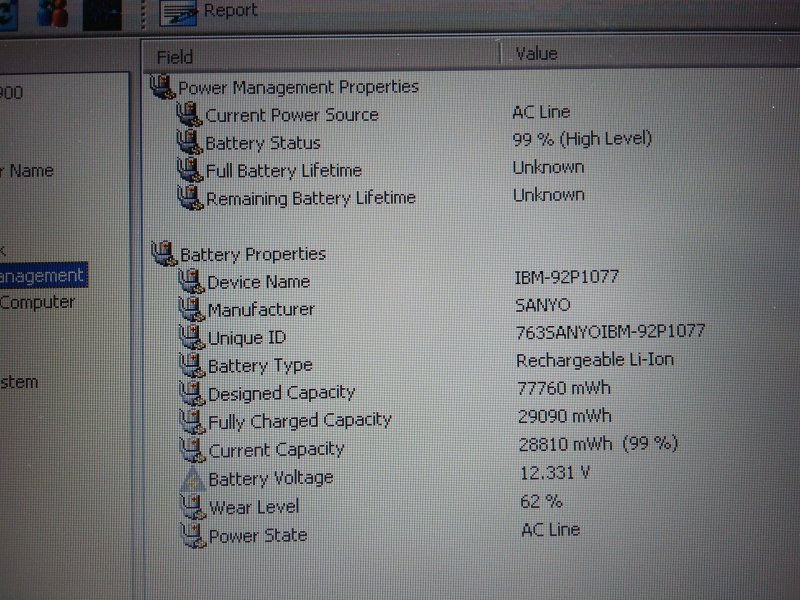This screenshot has width=800, height=600.
Task: Select the Unique ID field row
Action: coord(246,338)
